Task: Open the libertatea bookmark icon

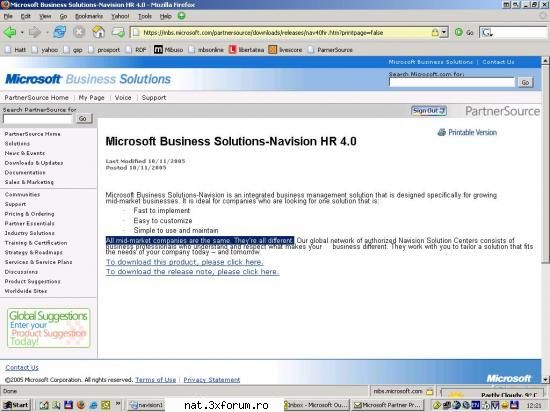Action: click(x=233, y=50)
